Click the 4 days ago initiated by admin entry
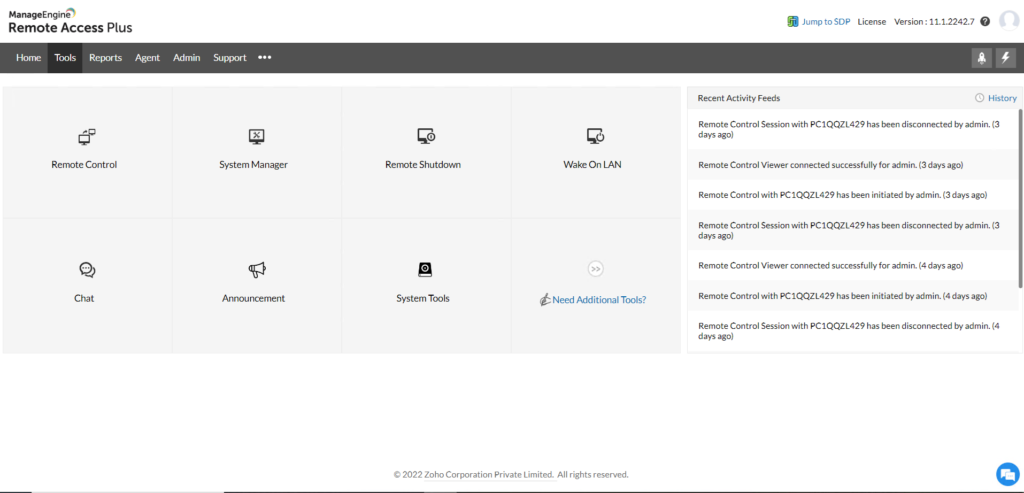 854,296
